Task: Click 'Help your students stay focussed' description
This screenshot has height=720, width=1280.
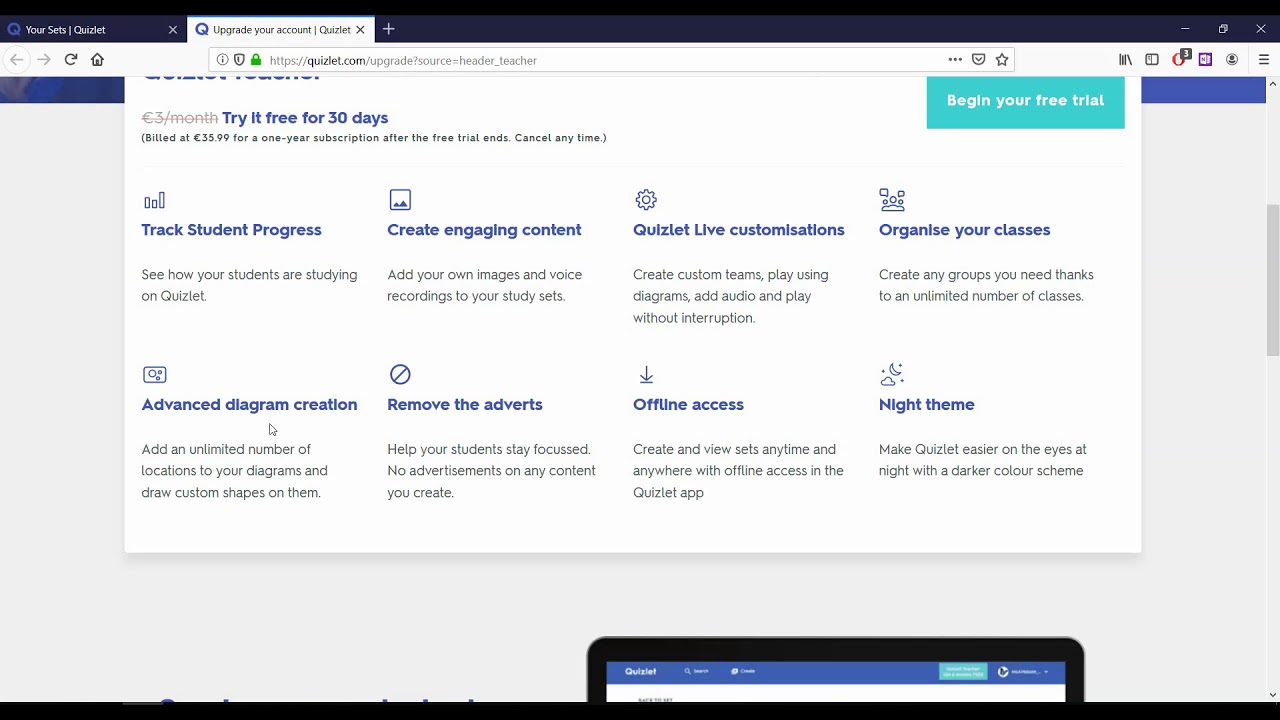Action: click(x=491, y=471)
